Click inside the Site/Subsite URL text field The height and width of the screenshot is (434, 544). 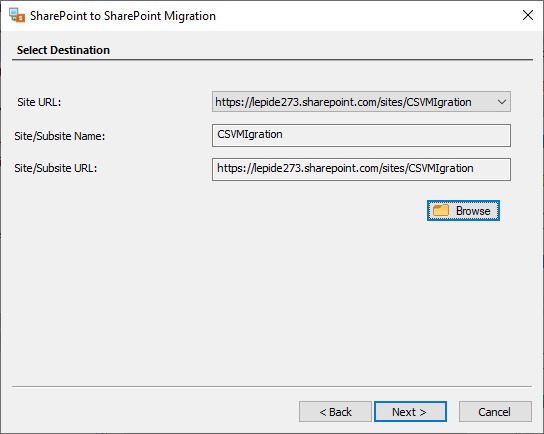tap(361, 169)
